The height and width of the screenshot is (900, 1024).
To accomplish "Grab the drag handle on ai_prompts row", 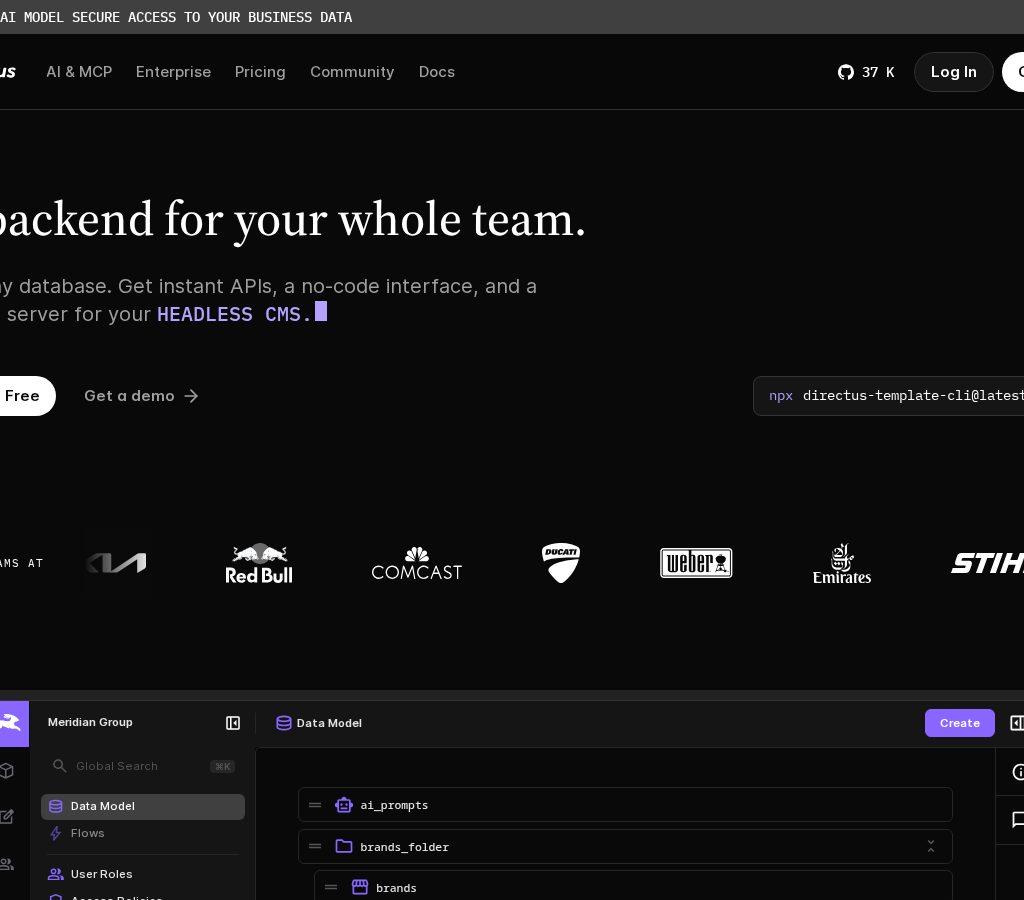I will [315, 805].
